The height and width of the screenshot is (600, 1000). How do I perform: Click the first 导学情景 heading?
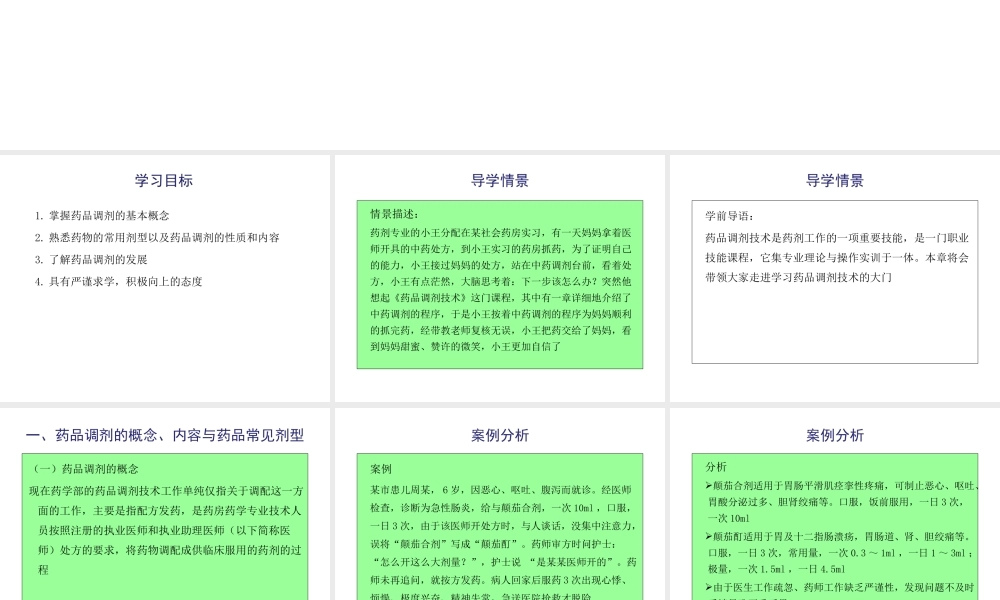tap(499, 181)
